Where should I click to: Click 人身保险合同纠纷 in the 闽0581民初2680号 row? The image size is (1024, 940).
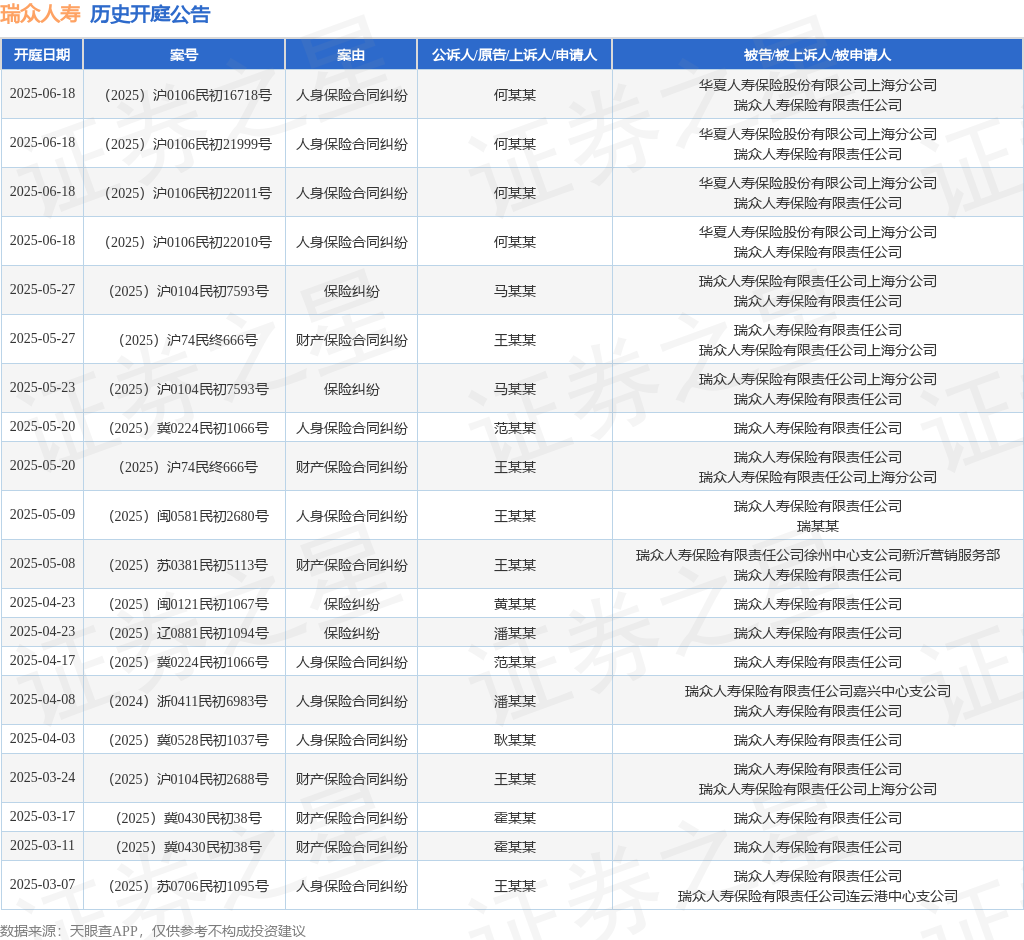[351, 516]
